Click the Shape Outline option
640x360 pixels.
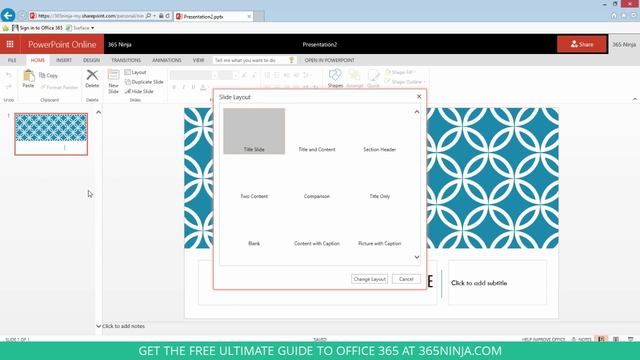(x=405, y=82)
